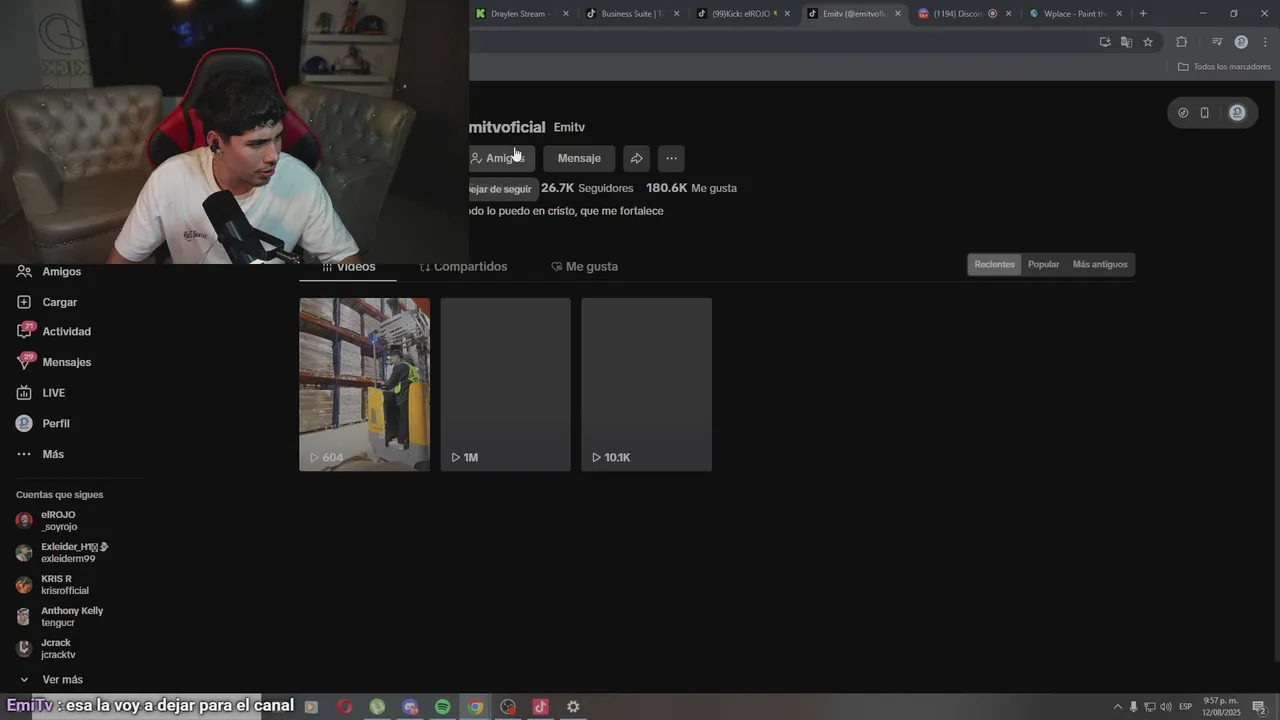The height and width of the screenshot is (720, 1280).
Task: Sort videos by Más antiguos
Action: tap(1100, 265)
